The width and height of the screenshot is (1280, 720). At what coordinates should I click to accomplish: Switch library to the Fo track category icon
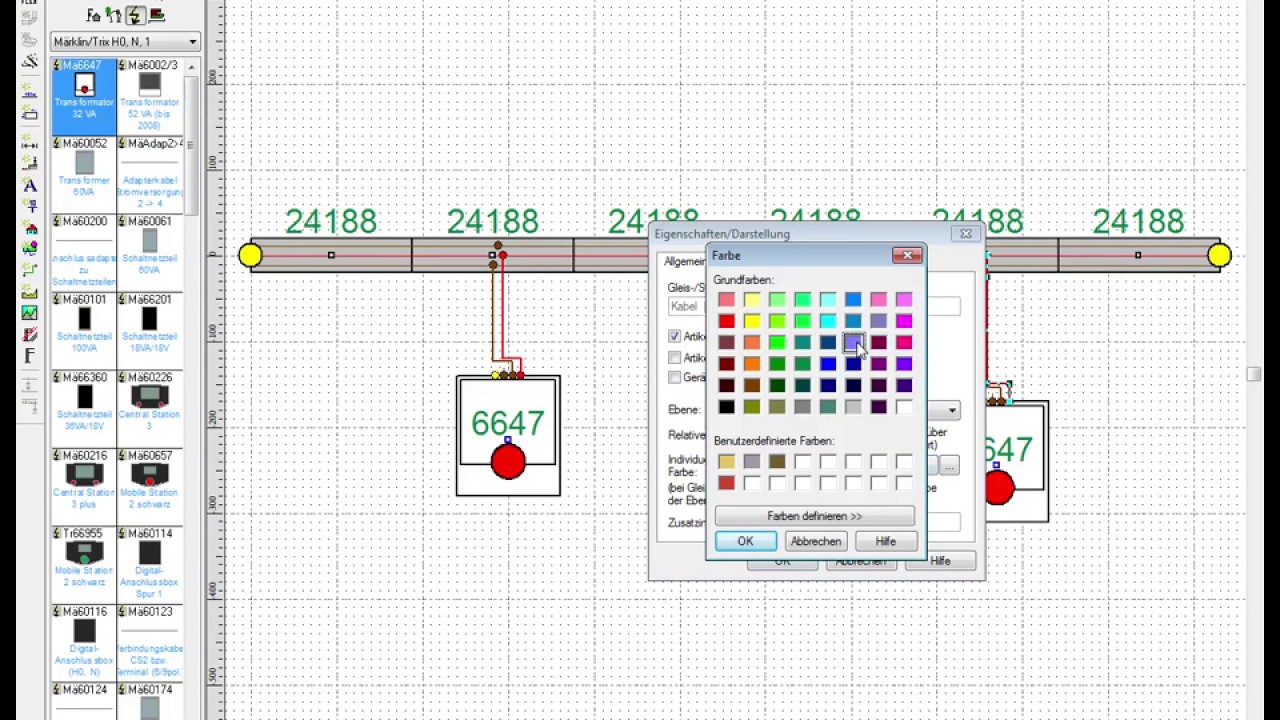pyautogui.click(x=94, y=15)
